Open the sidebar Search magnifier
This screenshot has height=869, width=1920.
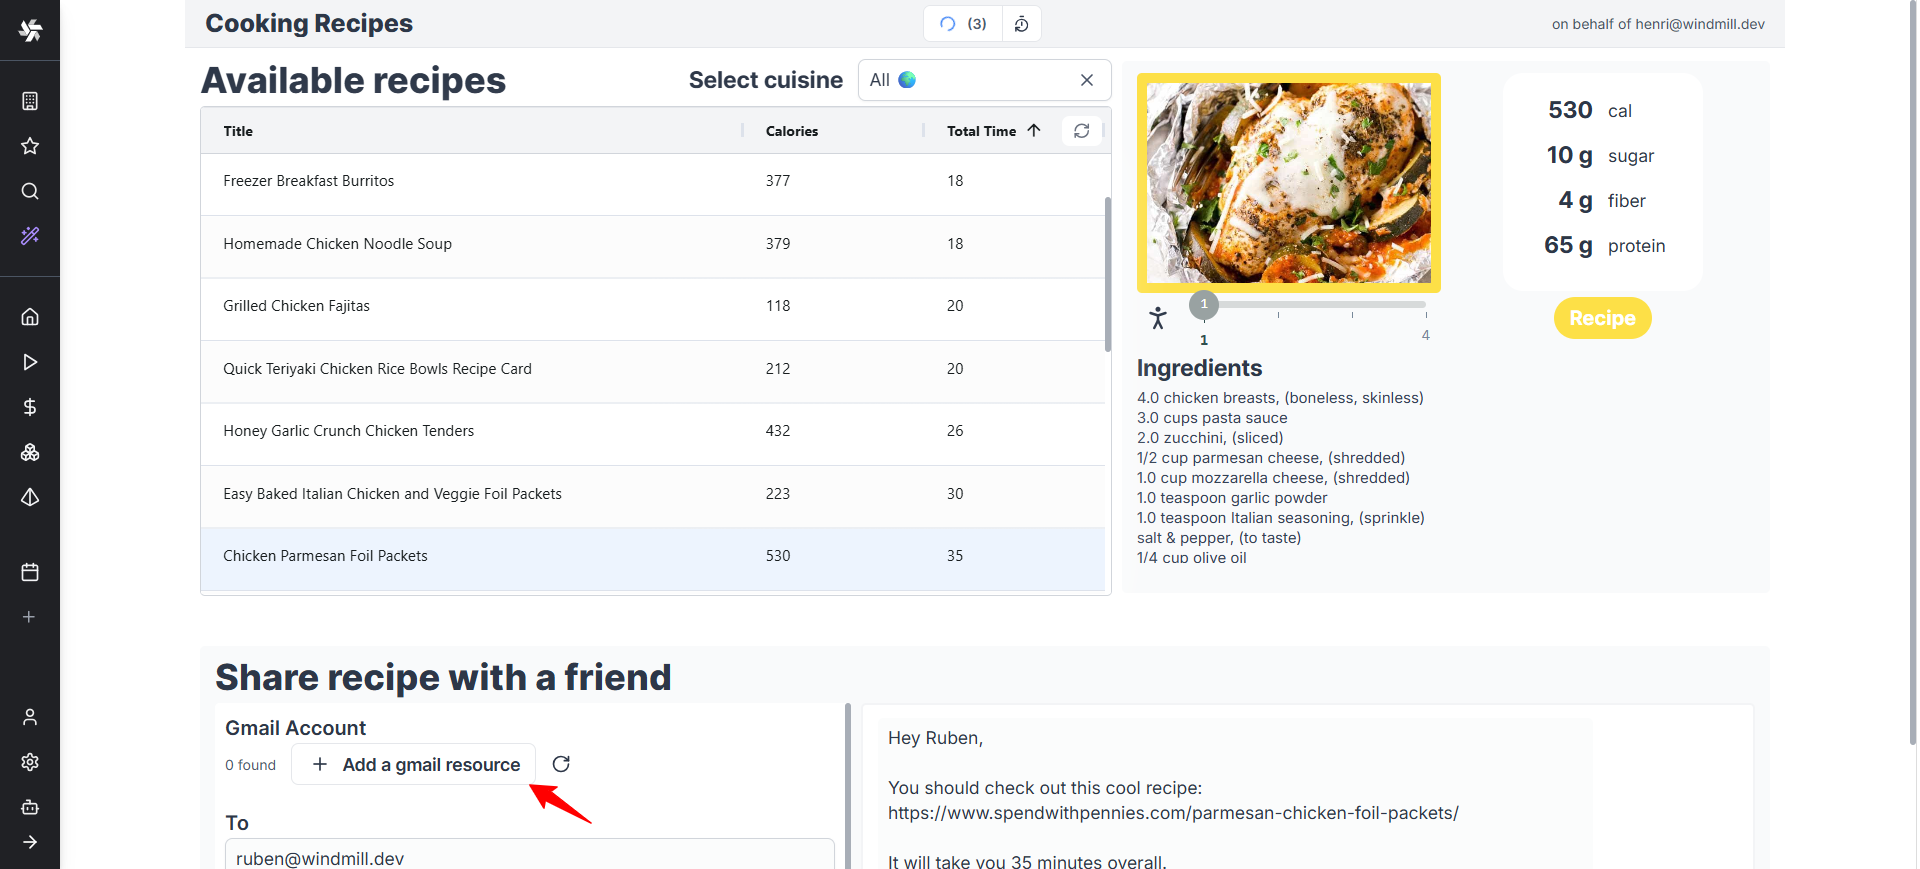[30, 191]
